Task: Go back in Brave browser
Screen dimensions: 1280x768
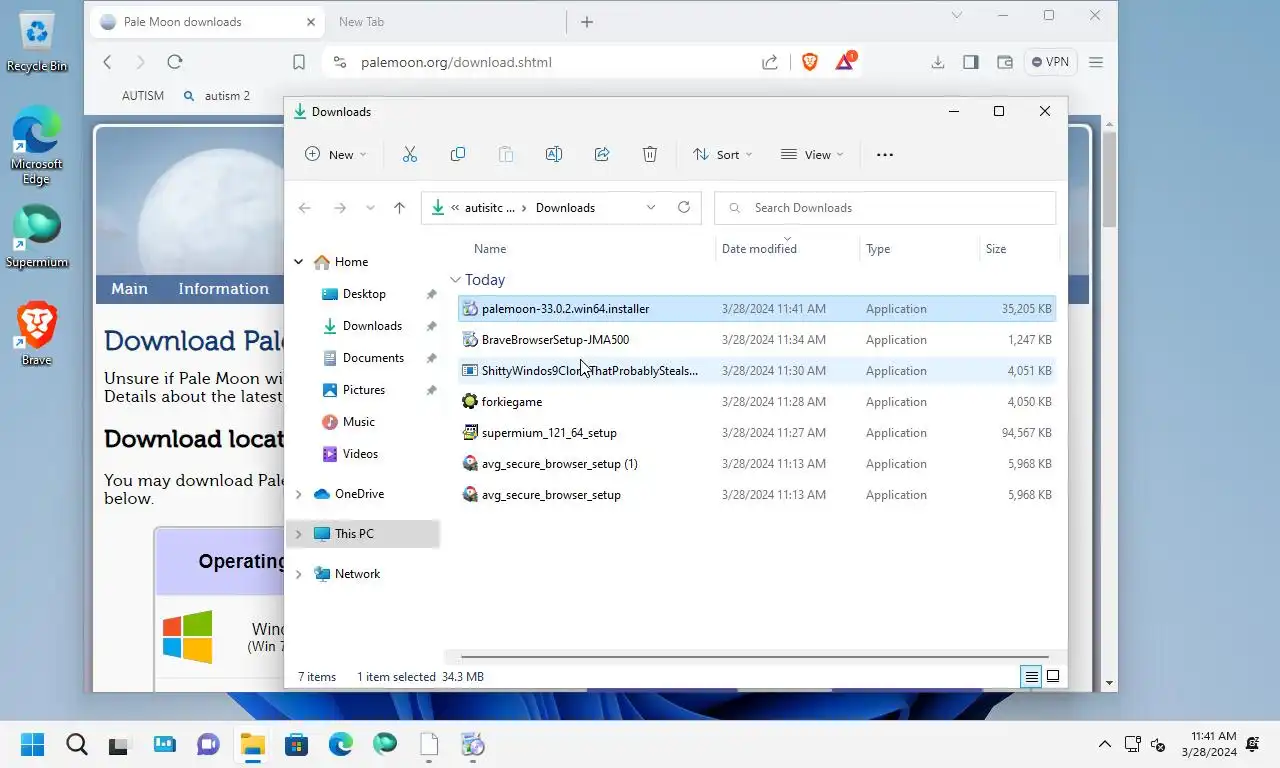Action: point(108,62)
